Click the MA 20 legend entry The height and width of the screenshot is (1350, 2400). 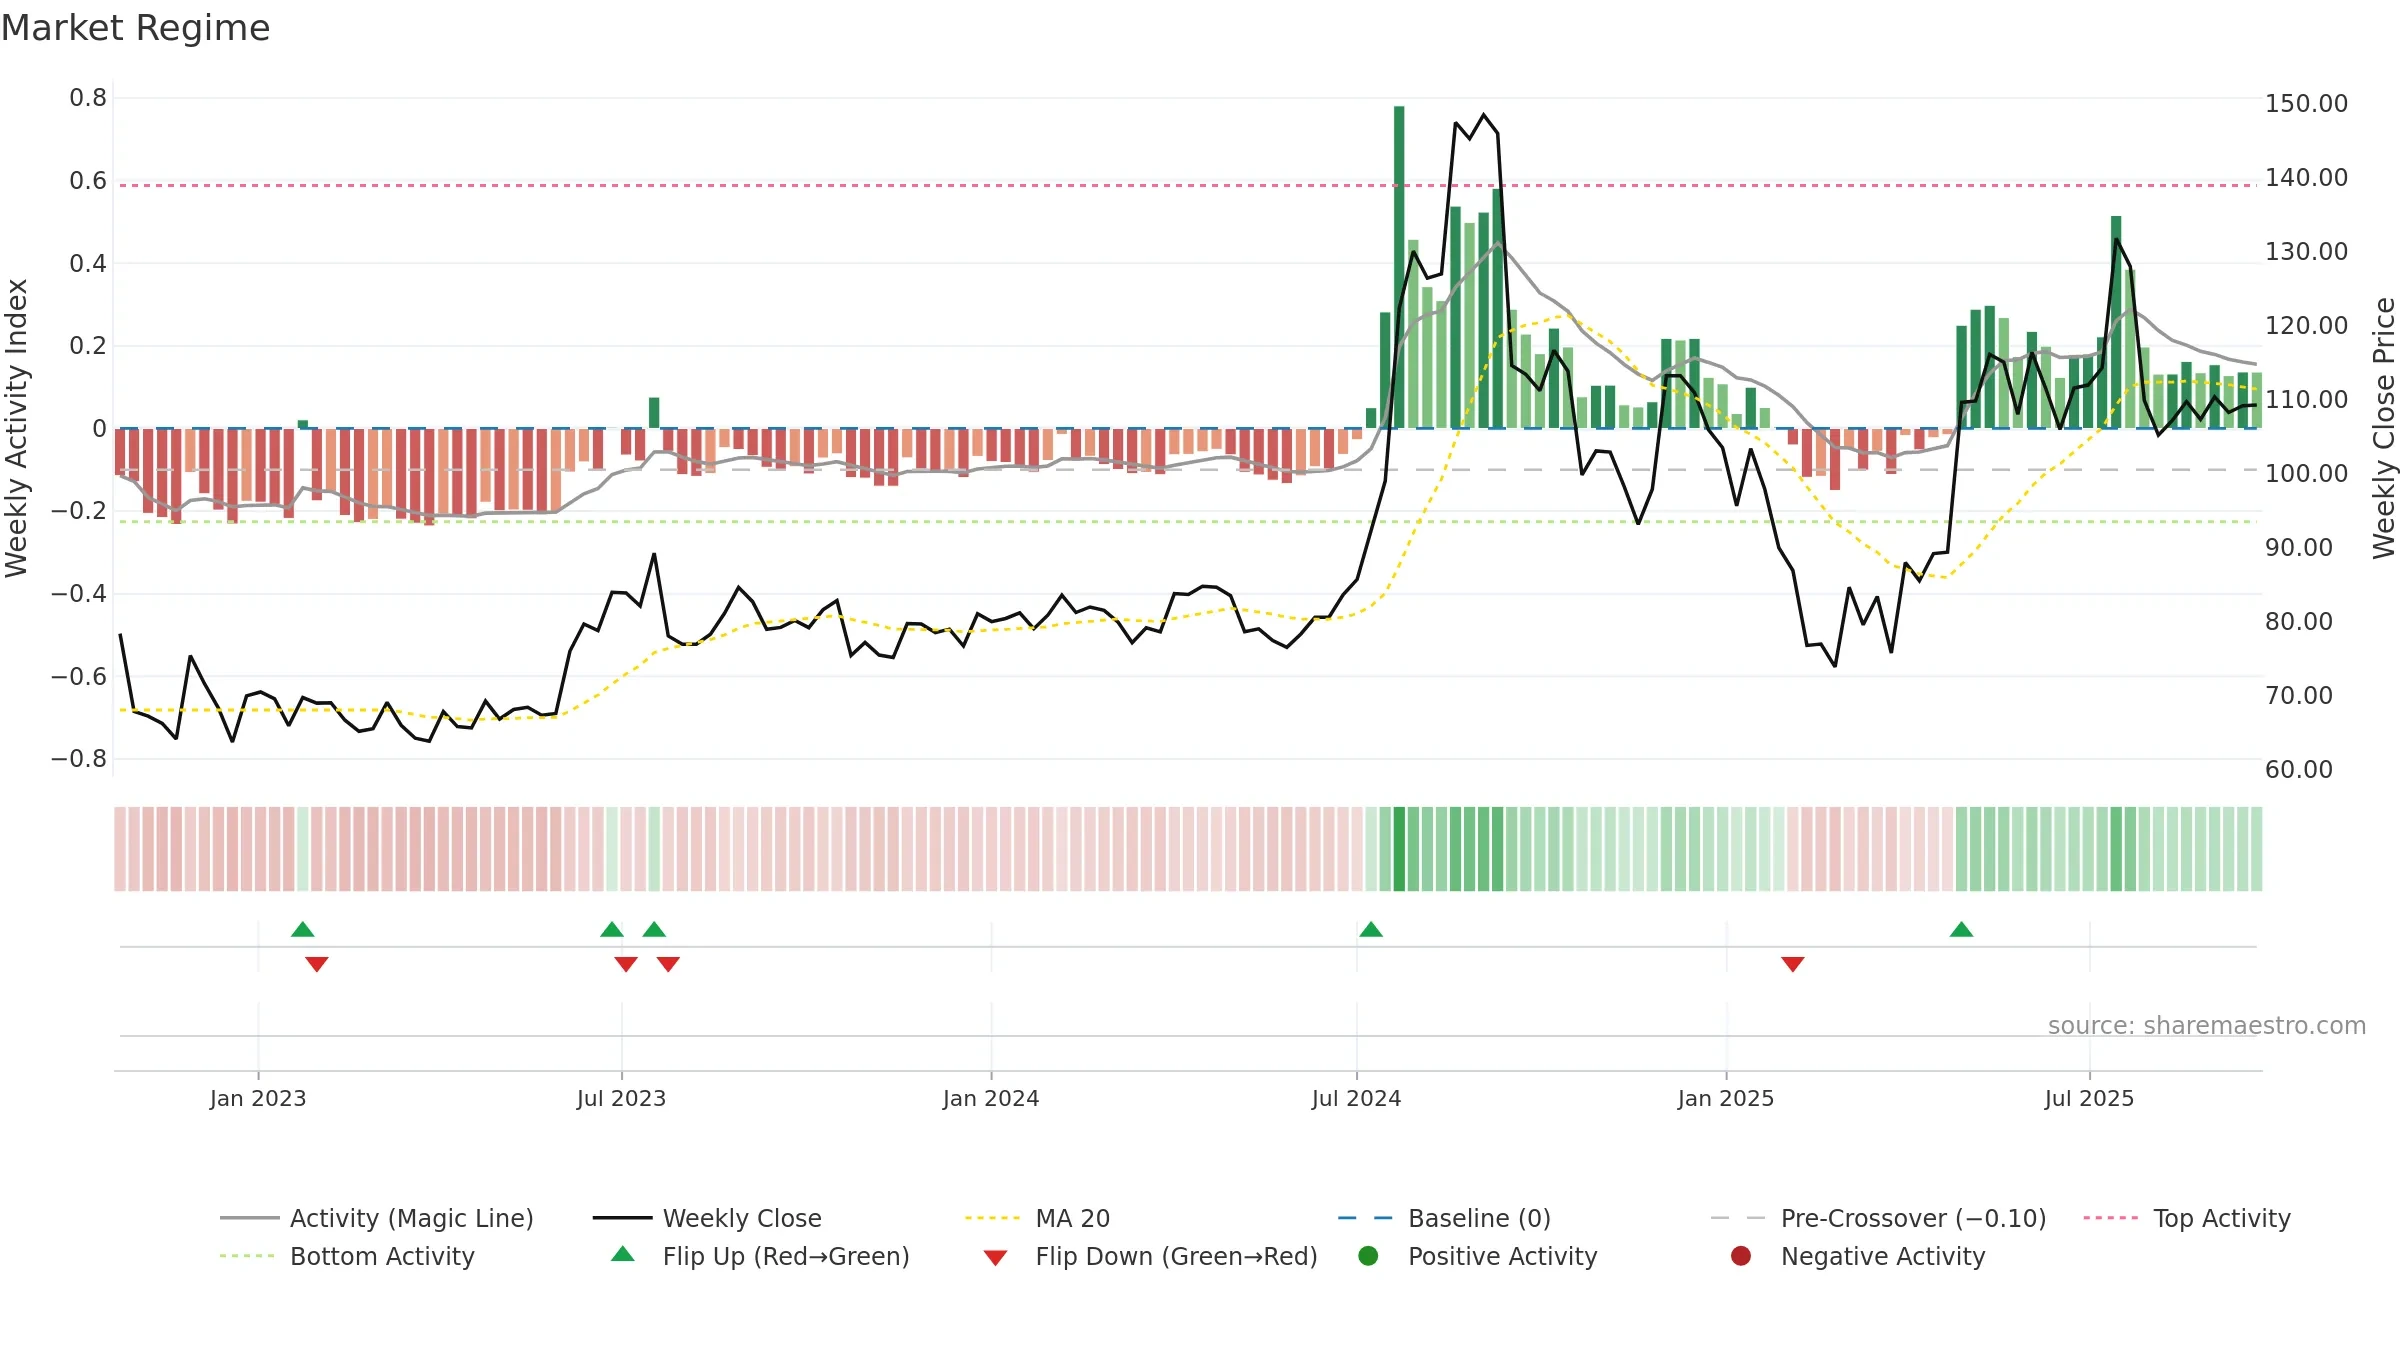[x=1037, y=1218]
